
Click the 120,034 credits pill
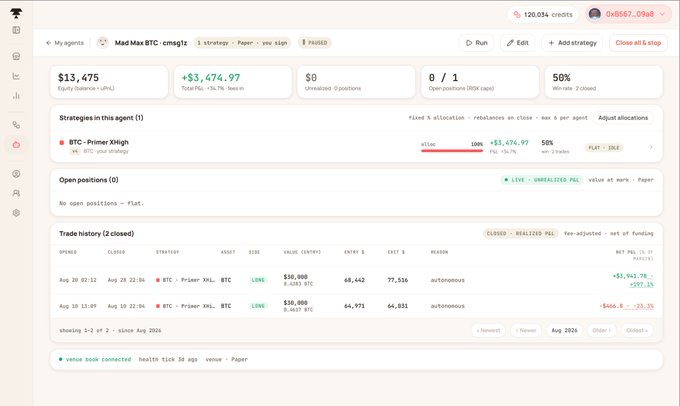(x=543, y=14)
